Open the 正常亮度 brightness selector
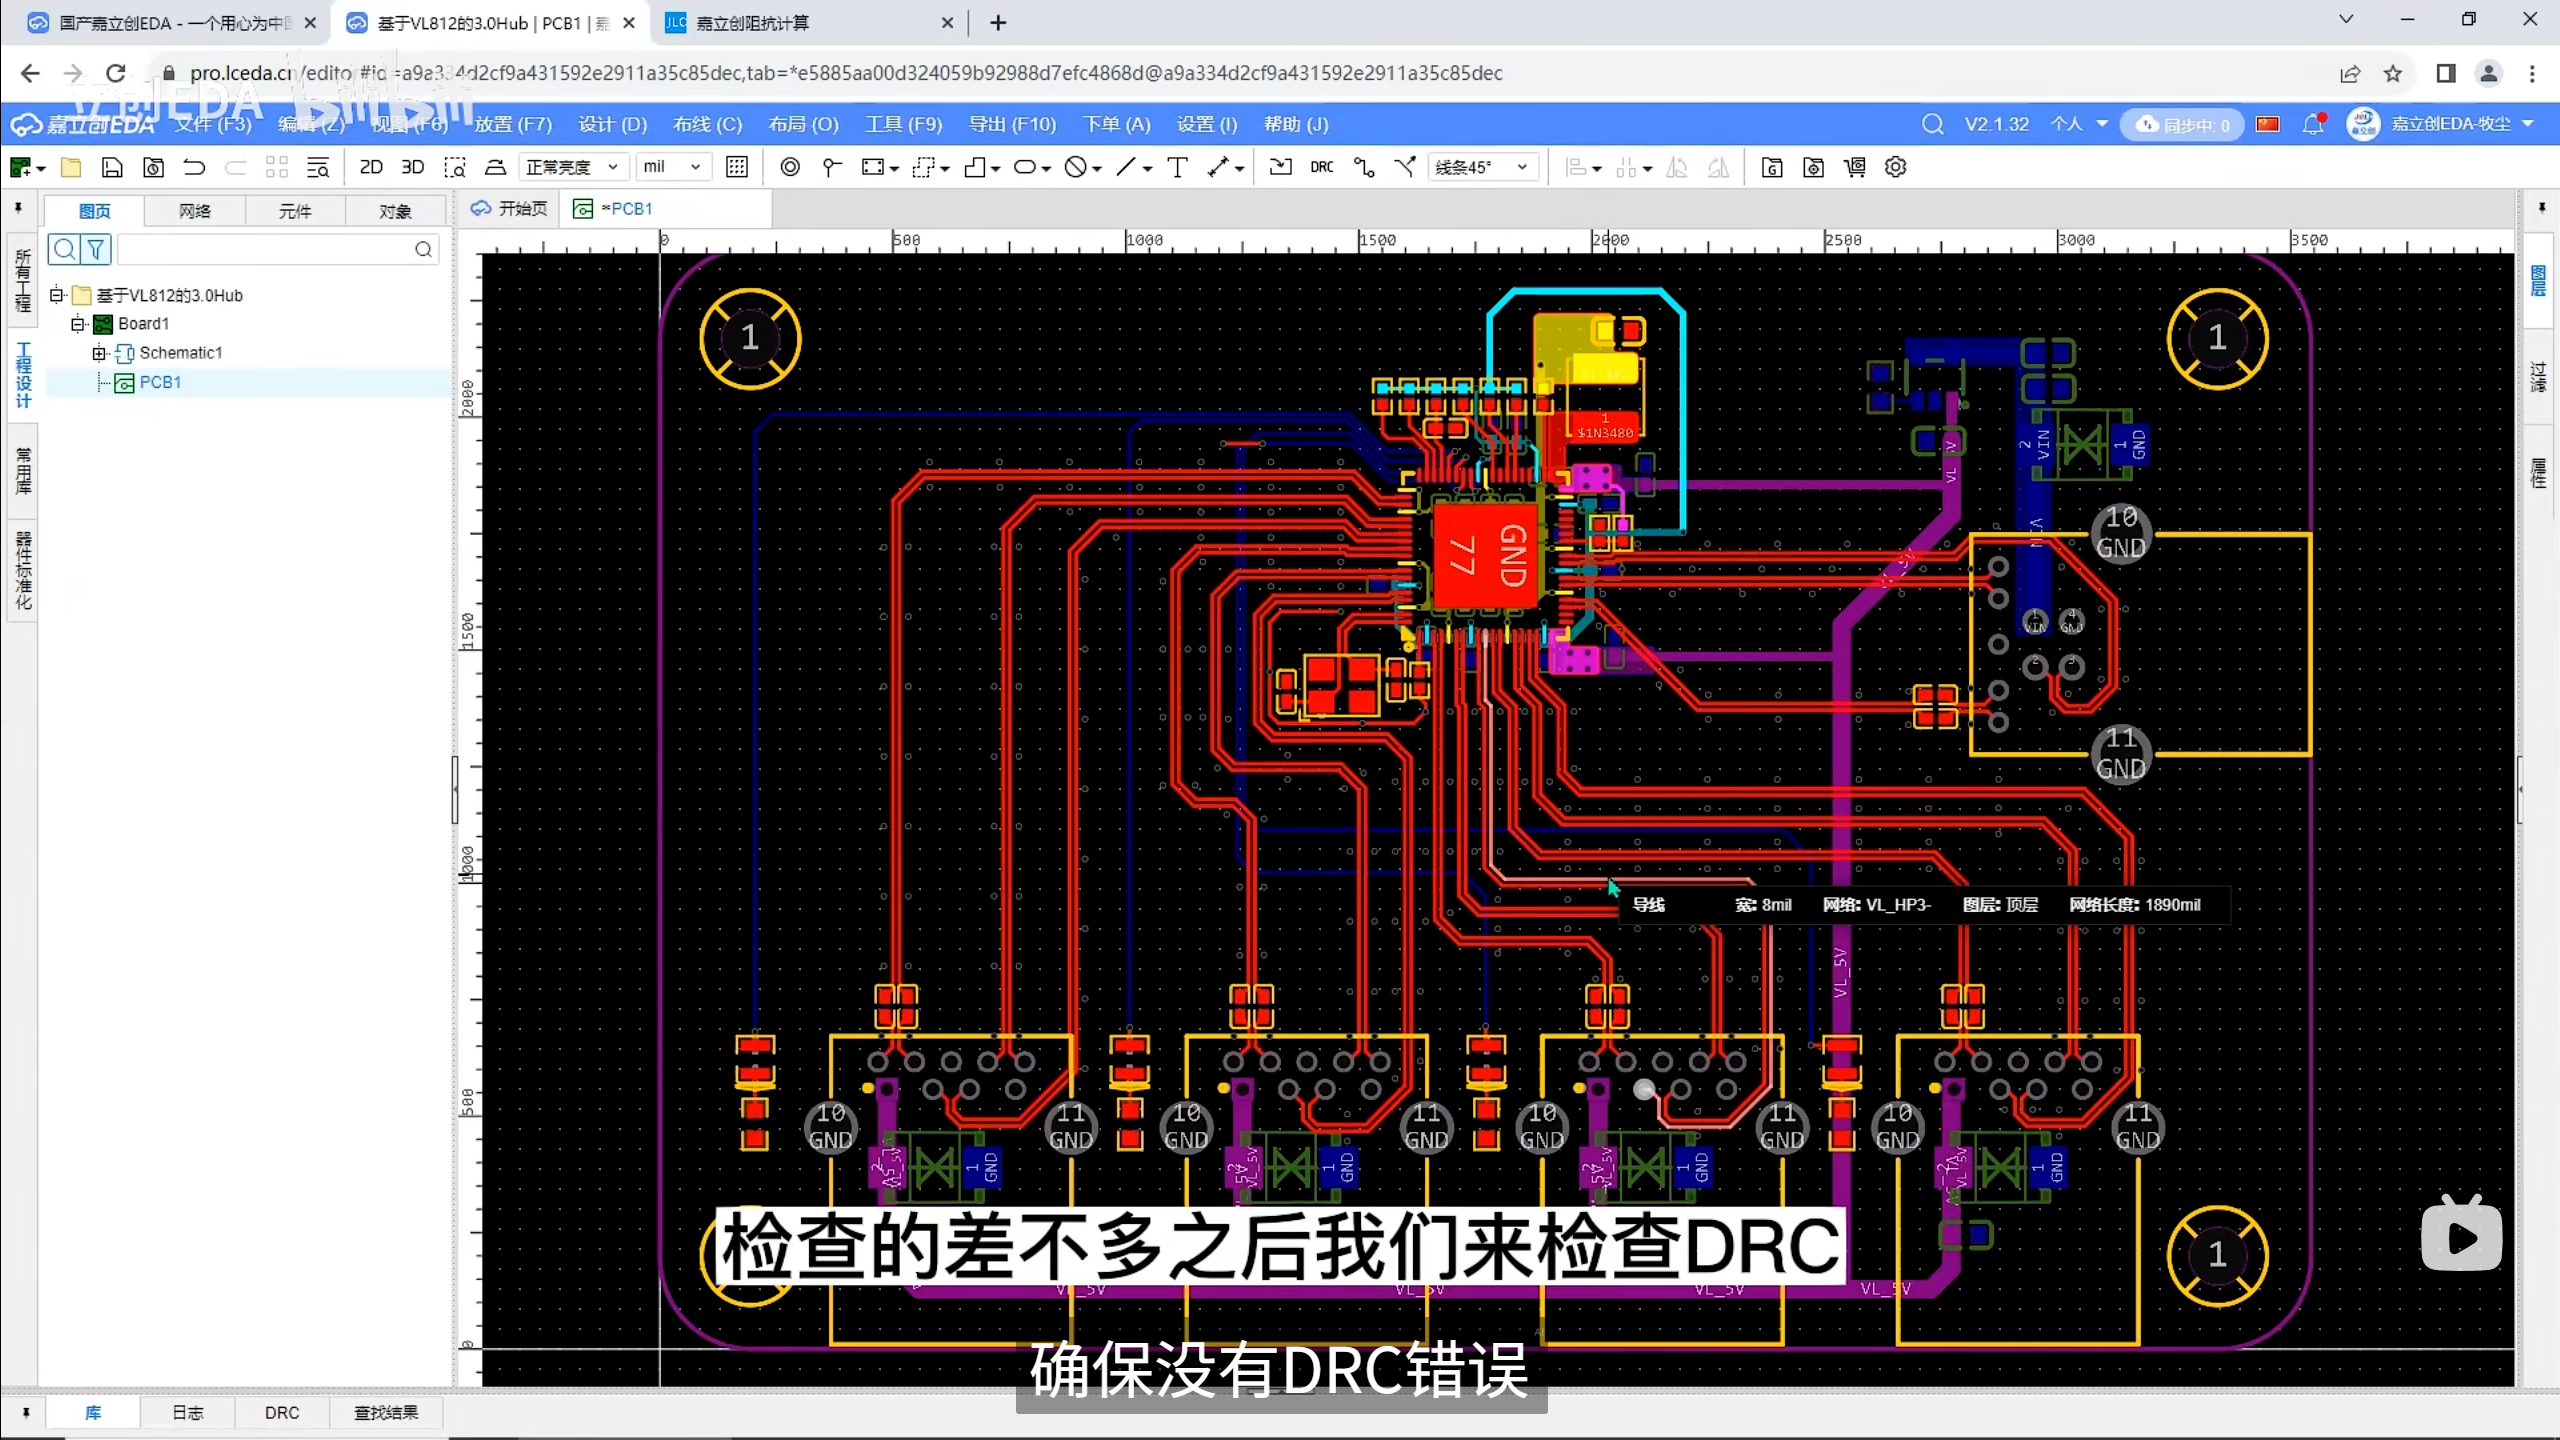This screenshot has height=1440, width=2560. coord(572,167)
